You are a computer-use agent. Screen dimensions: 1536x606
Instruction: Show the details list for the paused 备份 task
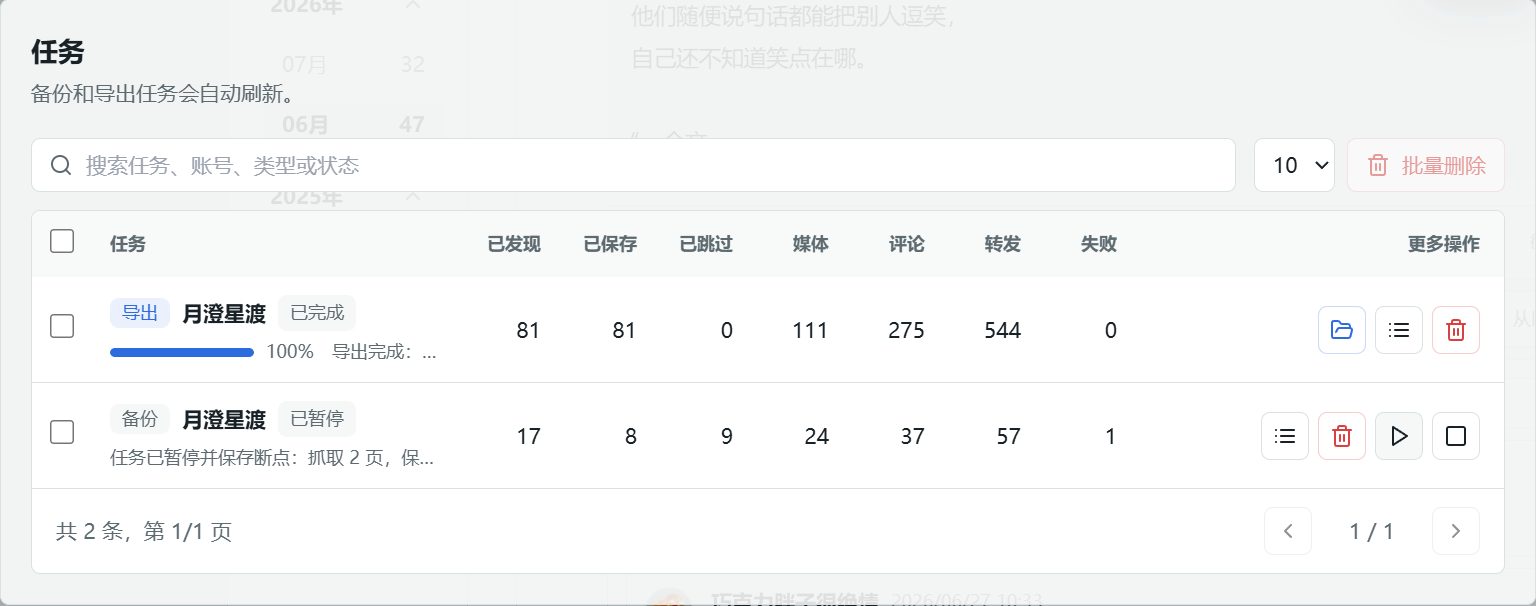(x=1285, y=436)
